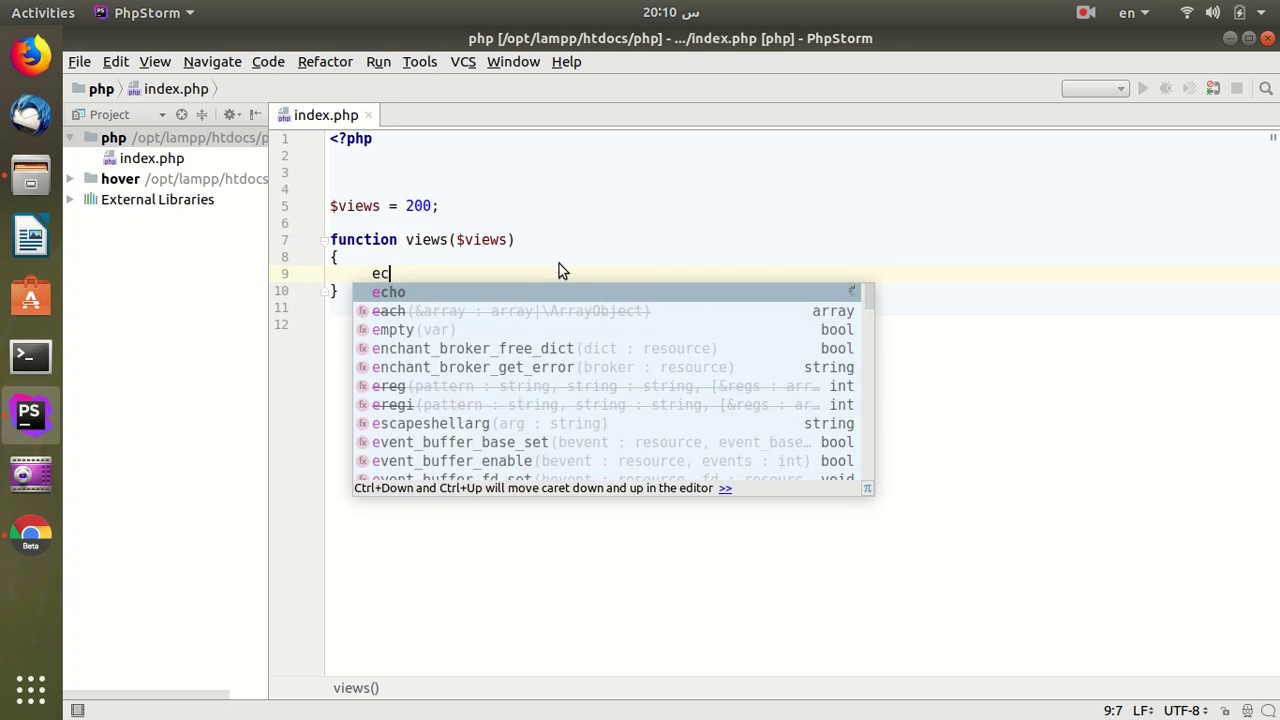Launch Firefox from the dock
Image resolution: width=1280 pixels, height=720 pixels.
[31, 56]
